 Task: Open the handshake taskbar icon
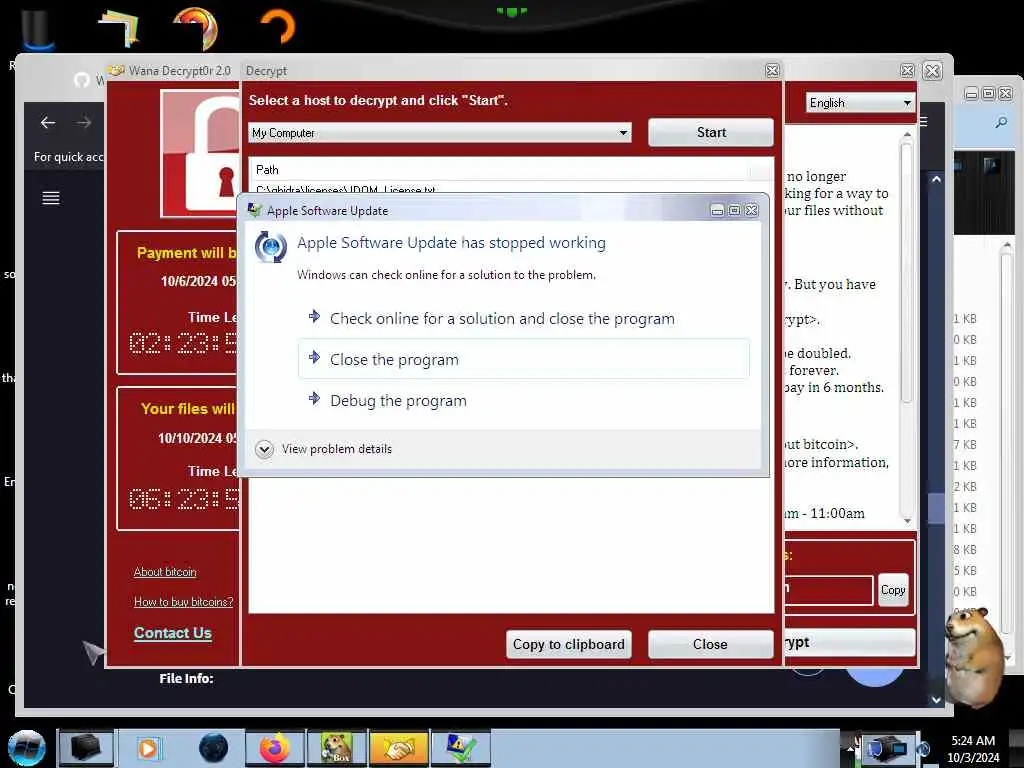[x=398, y=748]
